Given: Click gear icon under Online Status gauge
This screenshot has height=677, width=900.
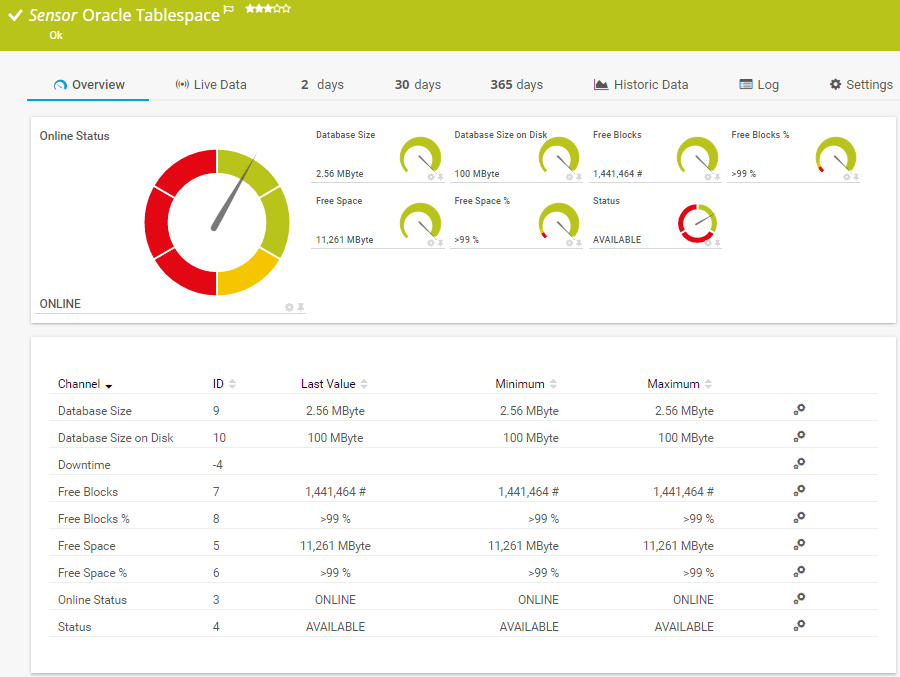Looking at the screenshot, I should click(289, 307).
